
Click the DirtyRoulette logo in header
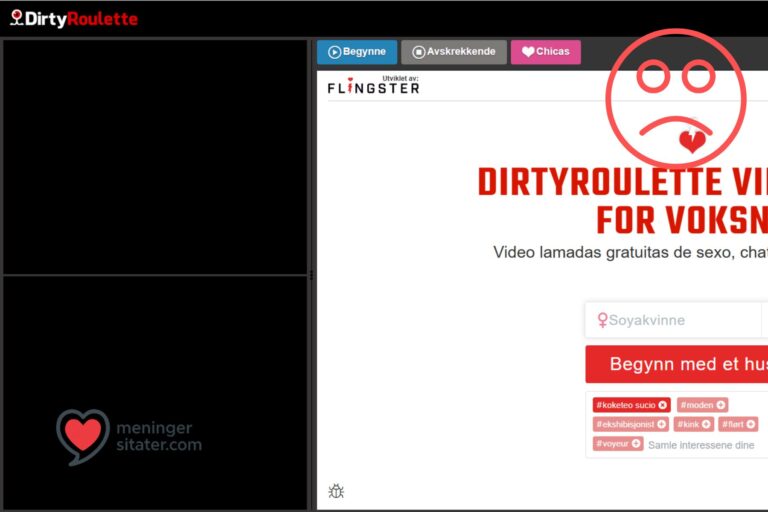coord(74,19)
